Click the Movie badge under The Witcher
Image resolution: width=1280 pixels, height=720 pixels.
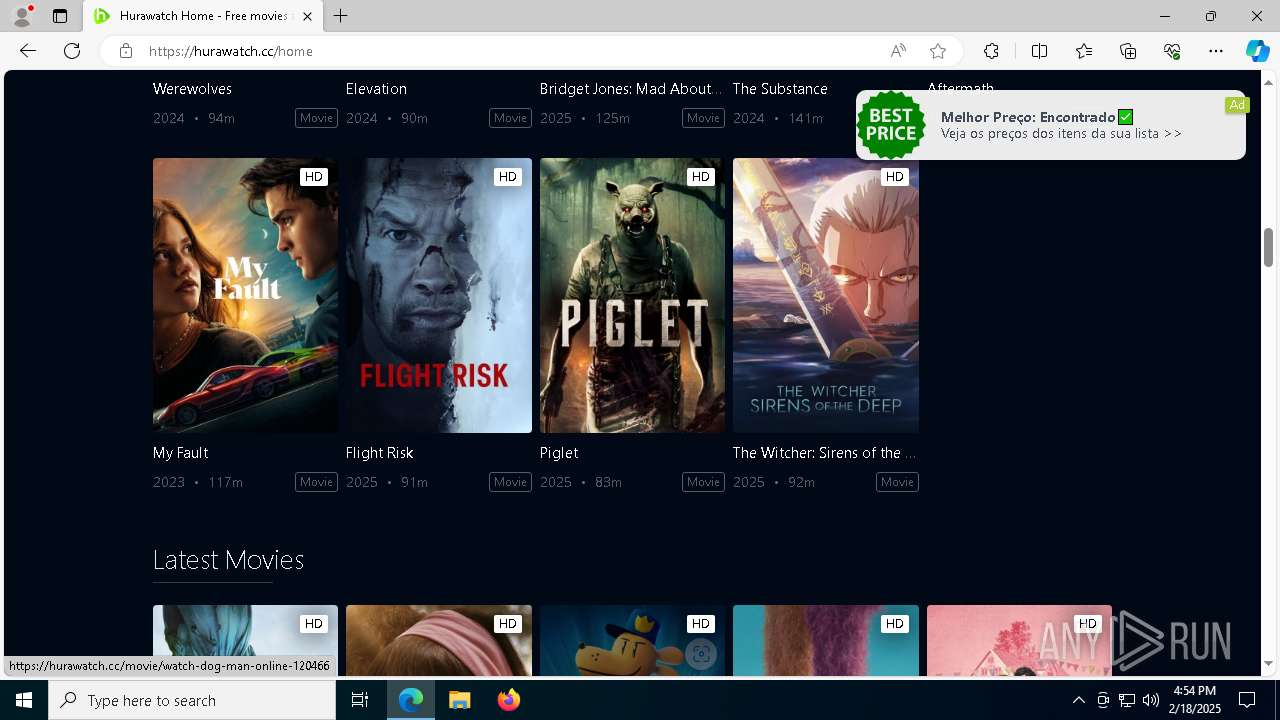[x=897, y=482]
